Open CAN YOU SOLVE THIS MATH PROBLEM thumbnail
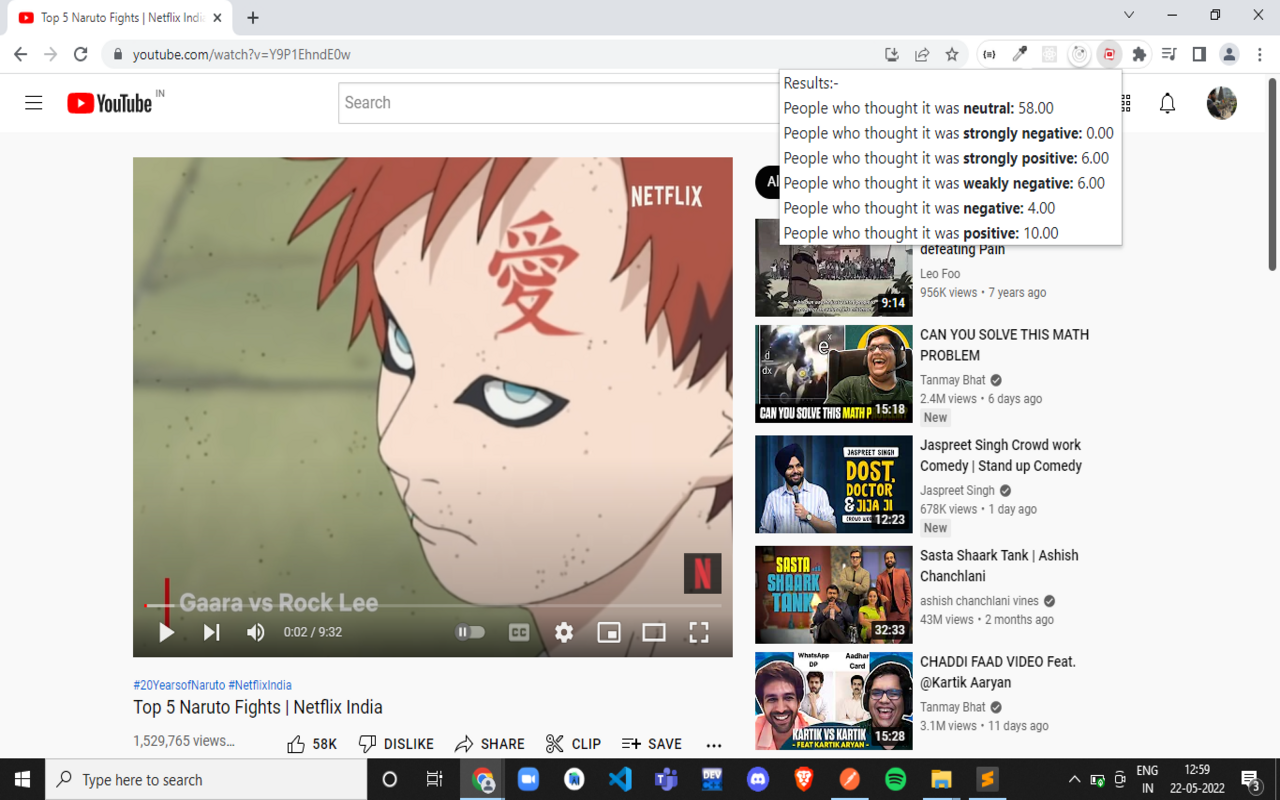Viewport: 1280px width, 800px height. coord(834,374)
